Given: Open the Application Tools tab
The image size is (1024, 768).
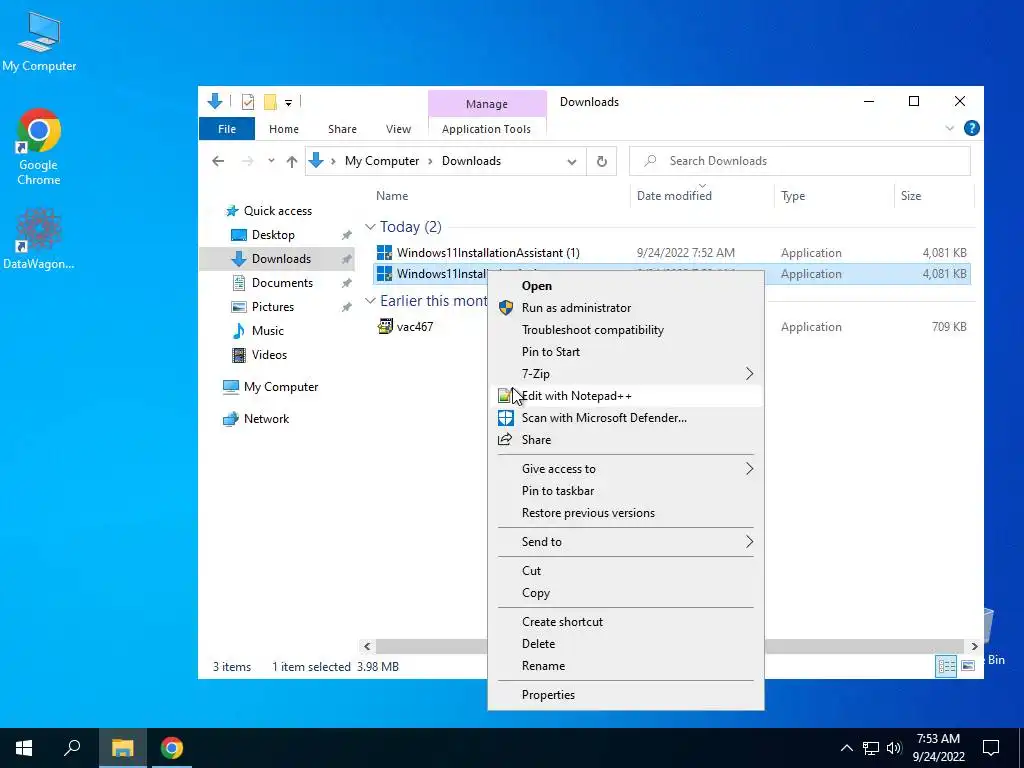Looking at the screenshot, I should tap(487, 129).
